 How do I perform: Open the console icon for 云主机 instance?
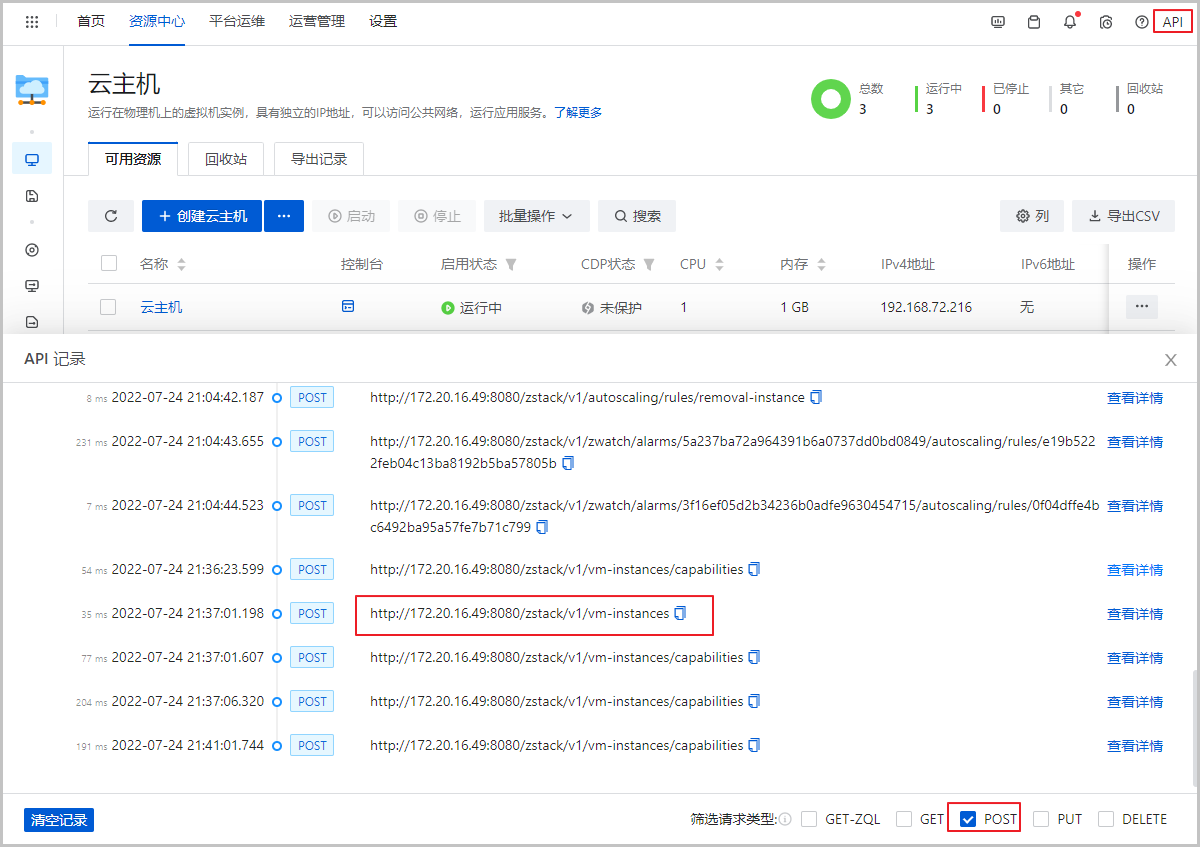pos(347,307)
